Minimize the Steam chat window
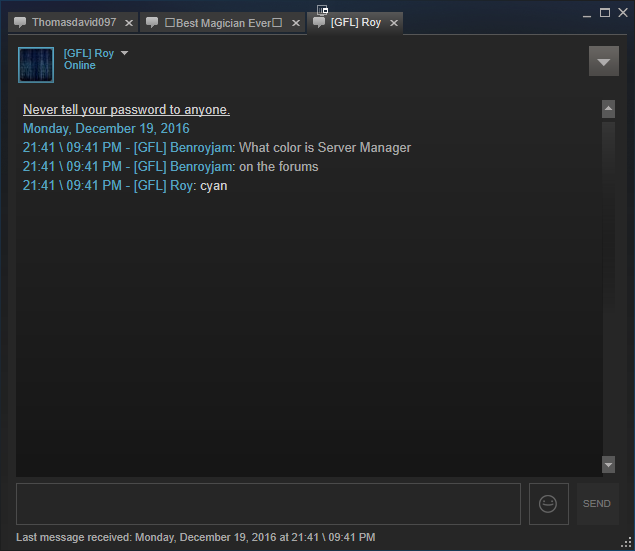 [587, 13]
